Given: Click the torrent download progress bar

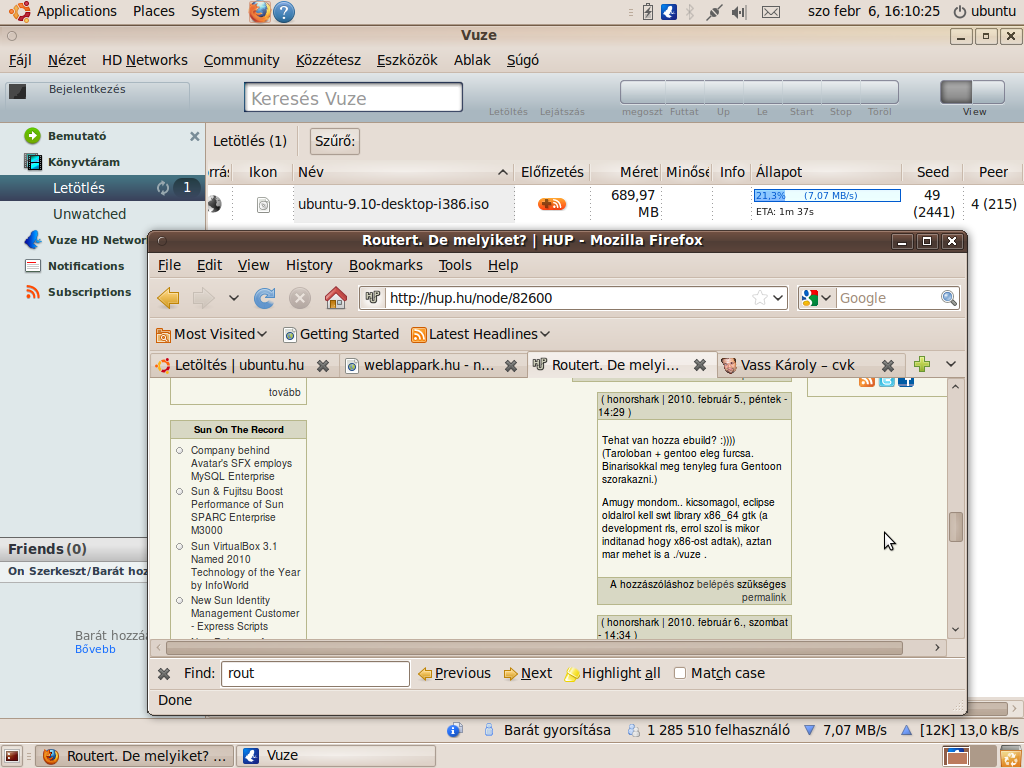Looking at the screenshot, I should click(x=827, y=195).
